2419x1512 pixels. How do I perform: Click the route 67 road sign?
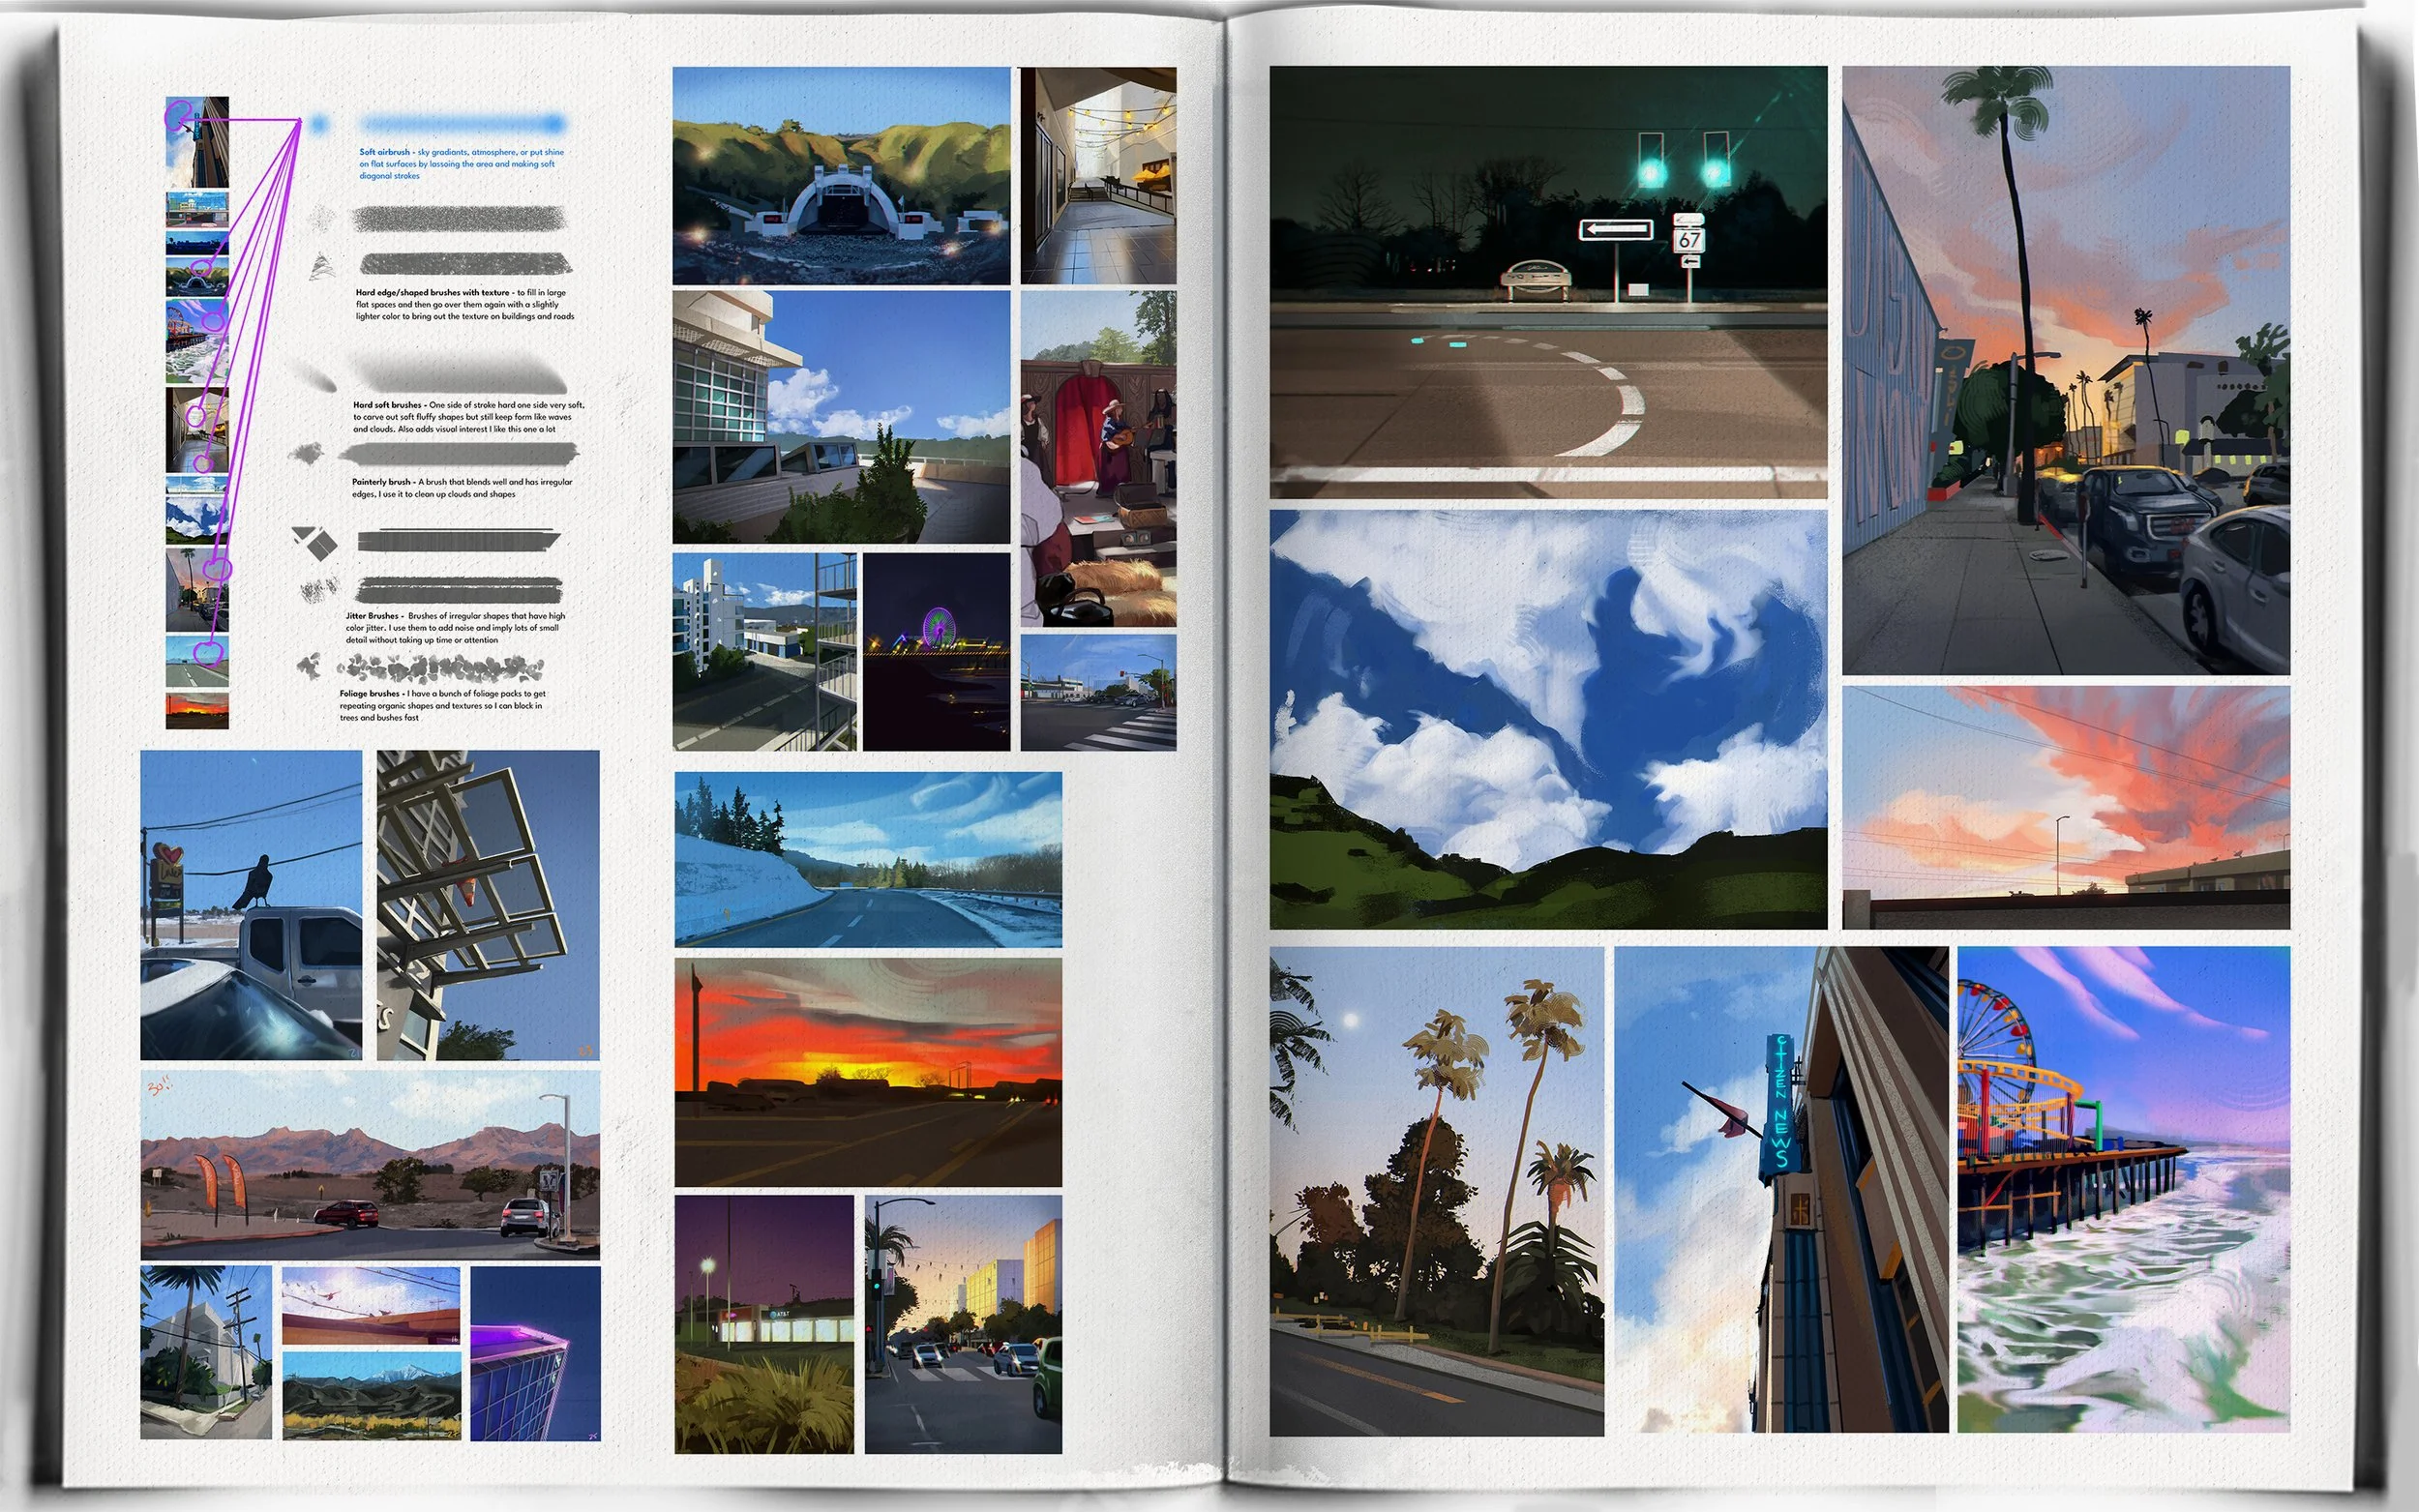pyautogui.click(x=1689, y=240)
